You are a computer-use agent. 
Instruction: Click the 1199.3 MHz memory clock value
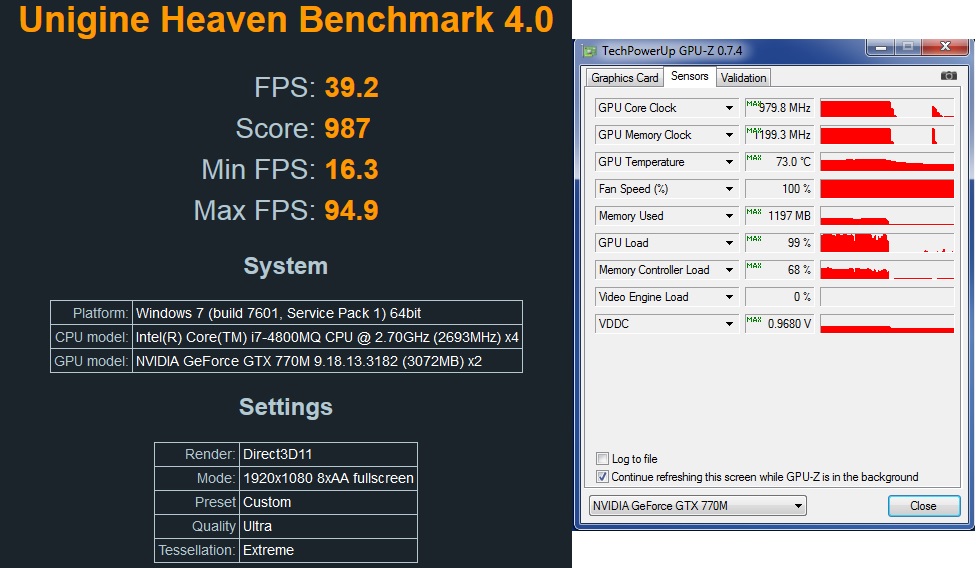[x=779, y=134]
